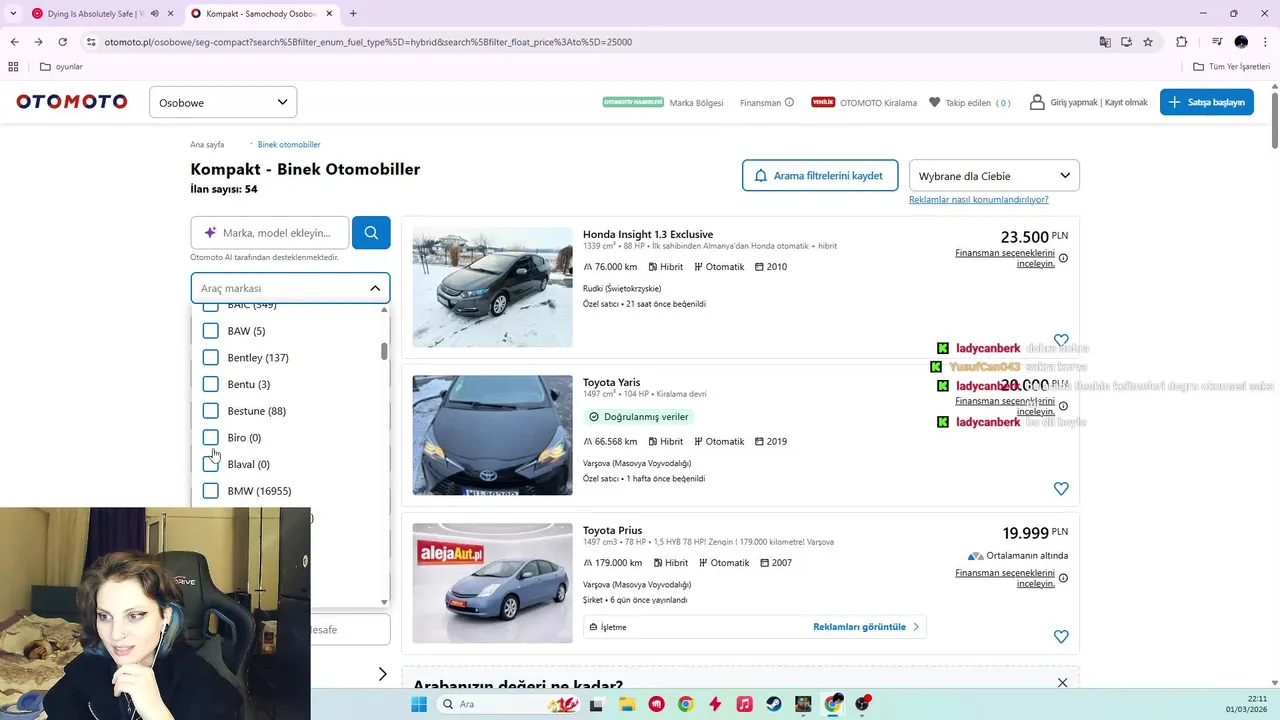This screenshot has width=1280, height=720.
Task: Open the Osobowe category dropdown
Action: click(223, 102)
